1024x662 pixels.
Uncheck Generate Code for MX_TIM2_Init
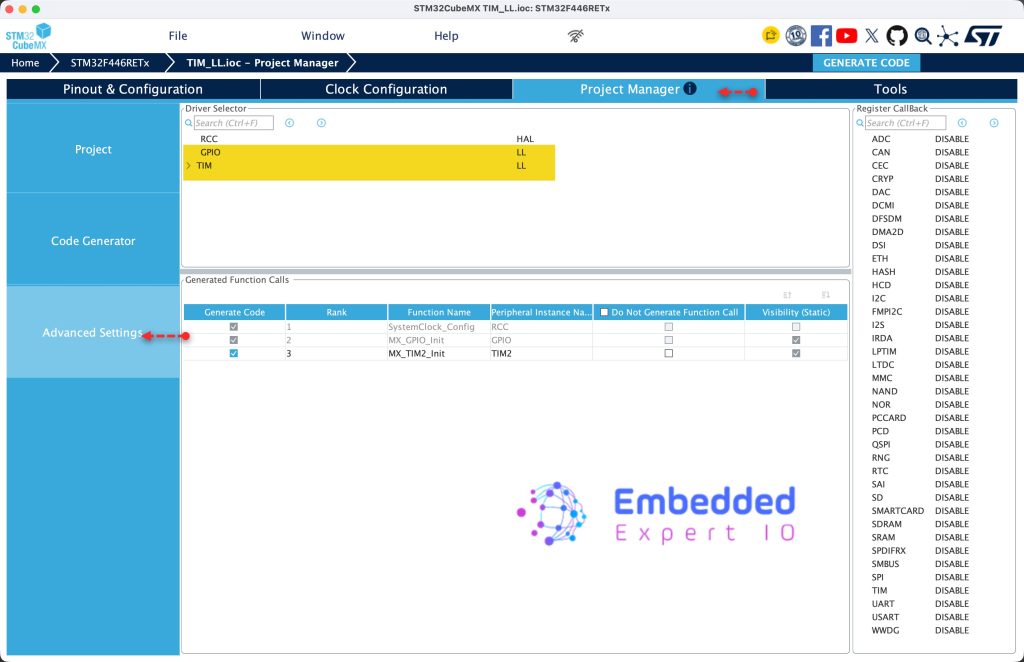pos(234,353)
